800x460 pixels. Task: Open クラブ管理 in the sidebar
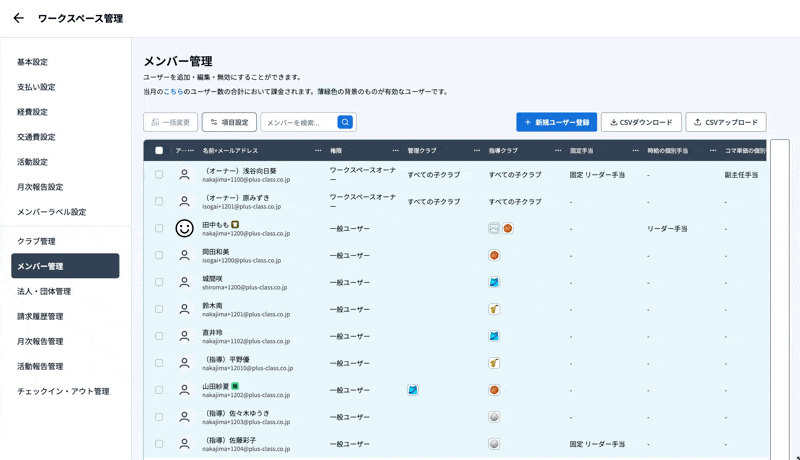[36, 241]
